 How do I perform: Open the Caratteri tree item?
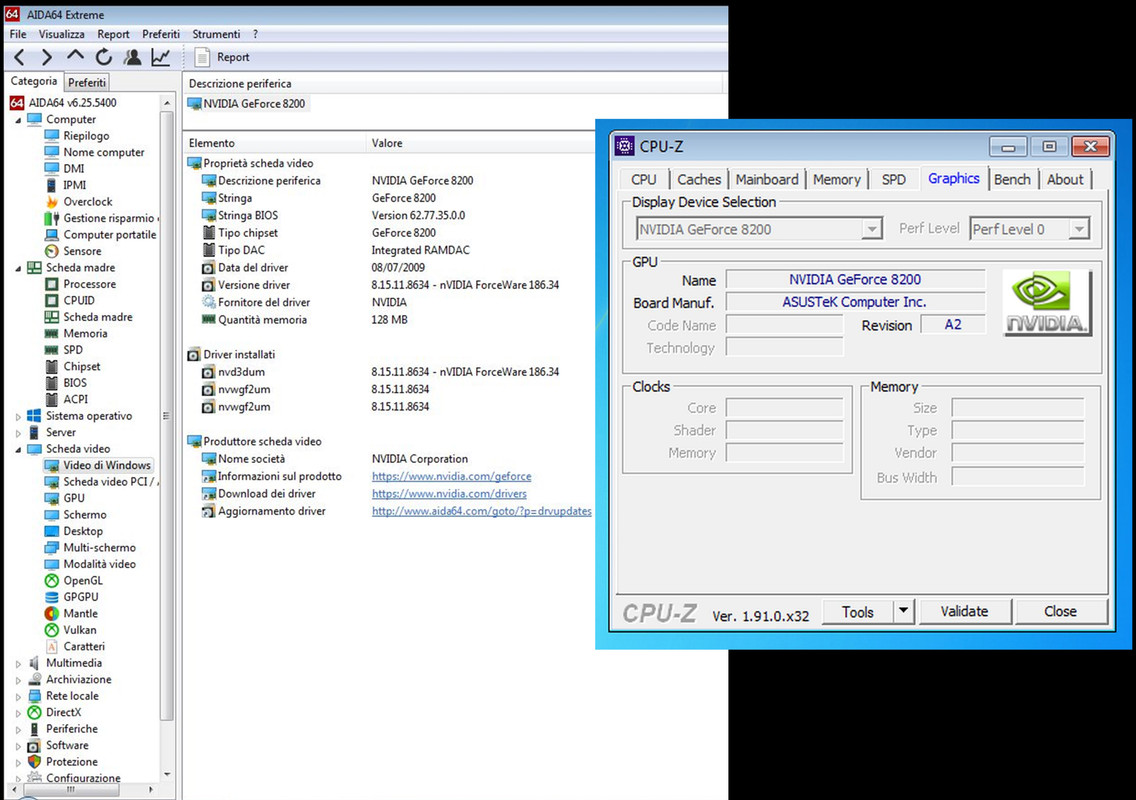coord(84,646)
